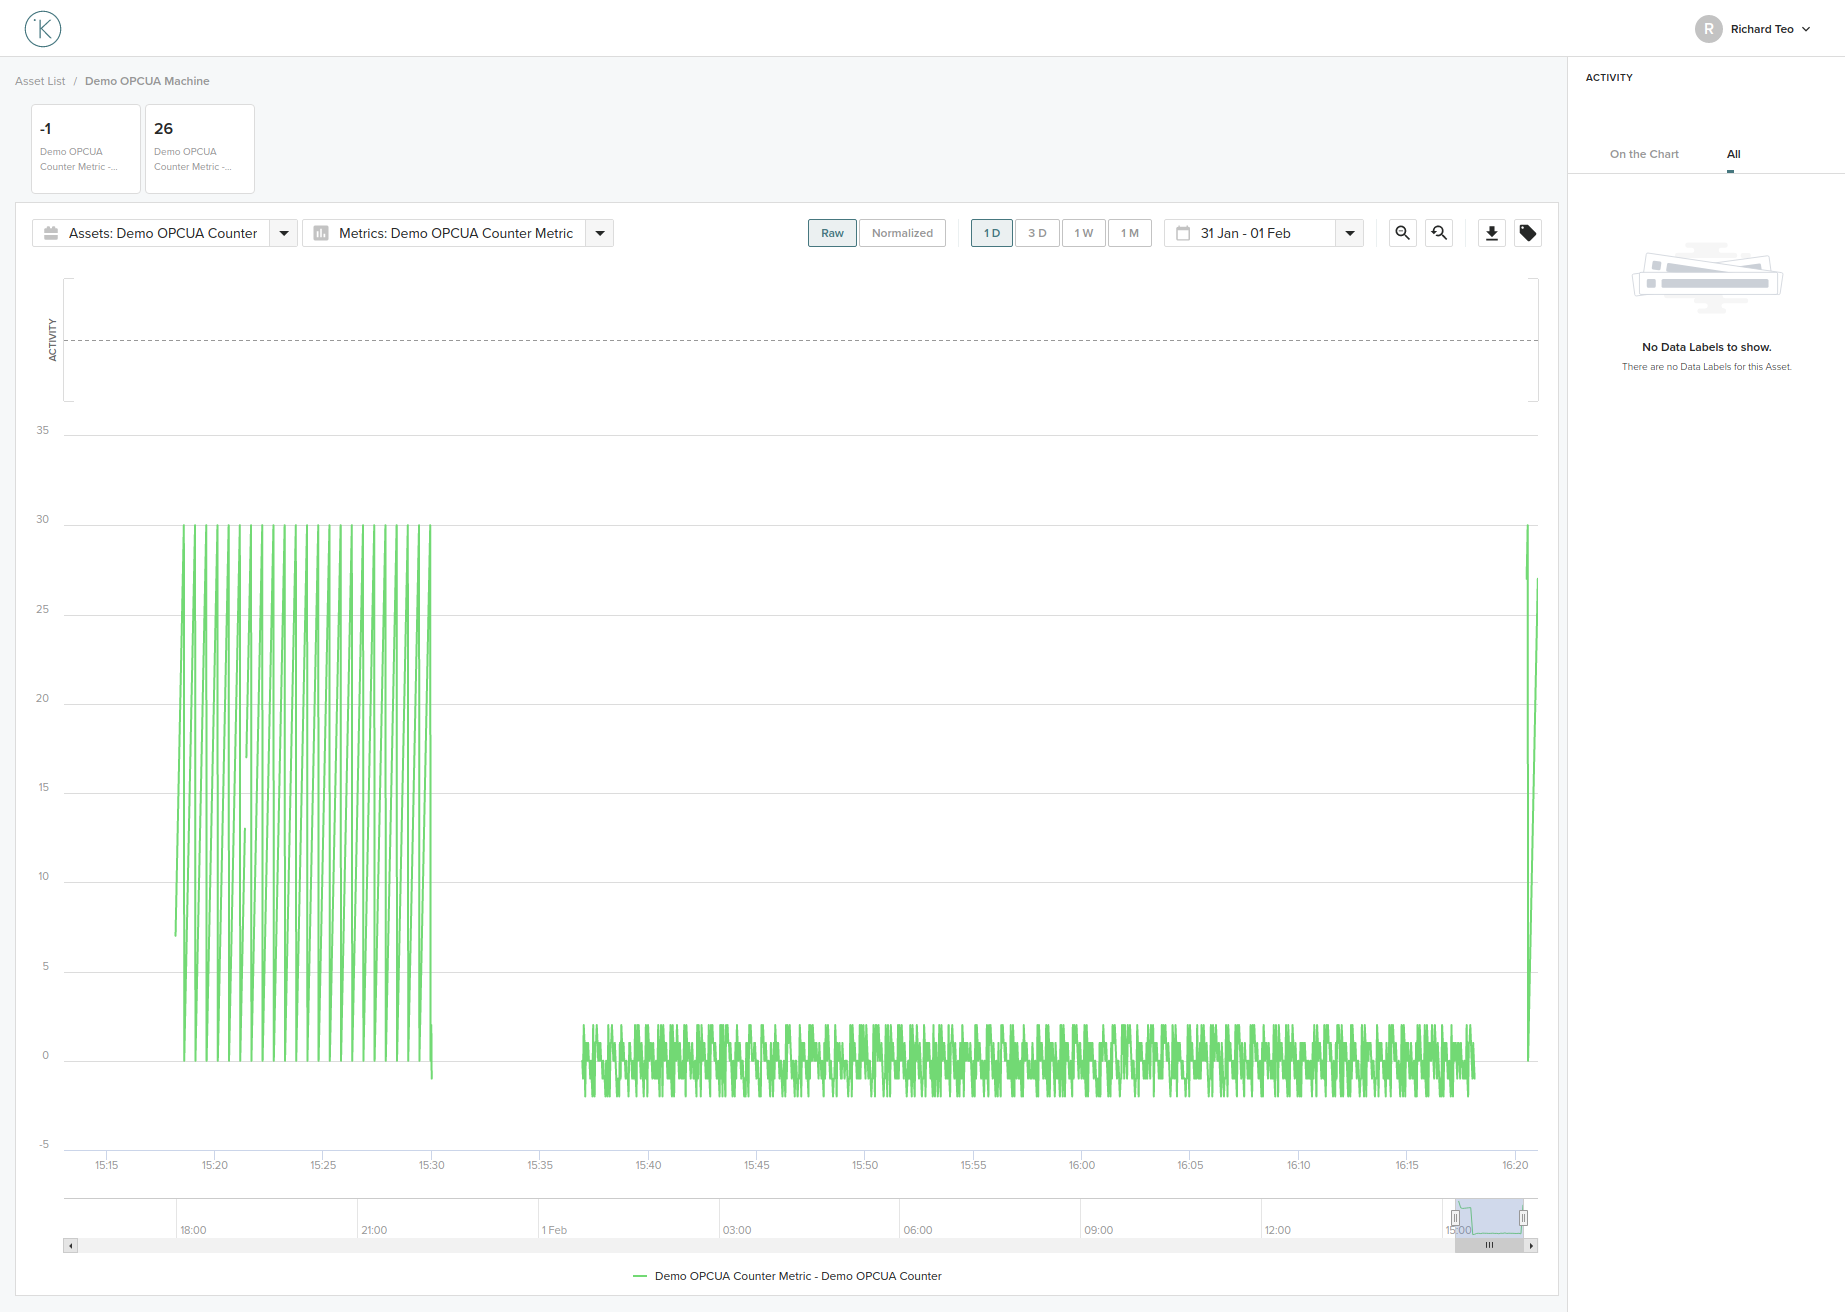Navigate back via the Asset List breadcrumb

tap(39, 80)
